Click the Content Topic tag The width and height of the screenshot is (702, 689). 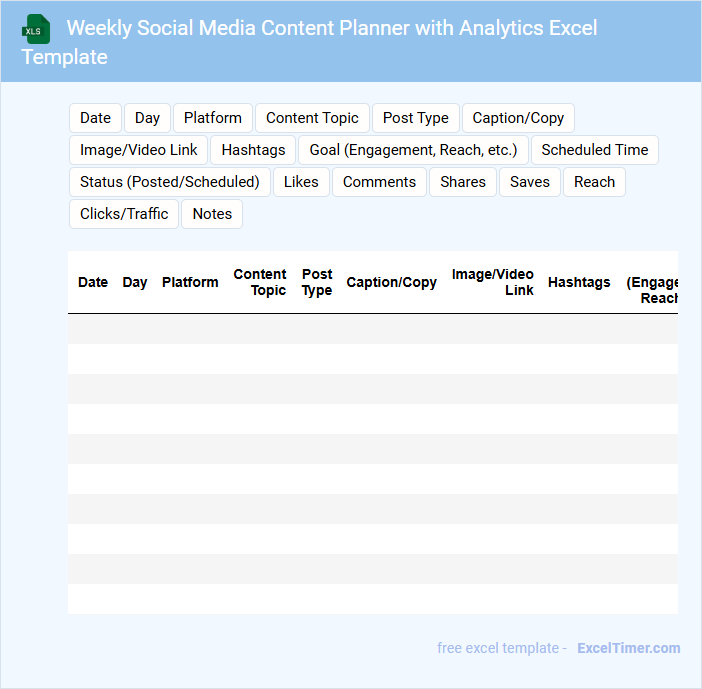(x=312, y=118)
